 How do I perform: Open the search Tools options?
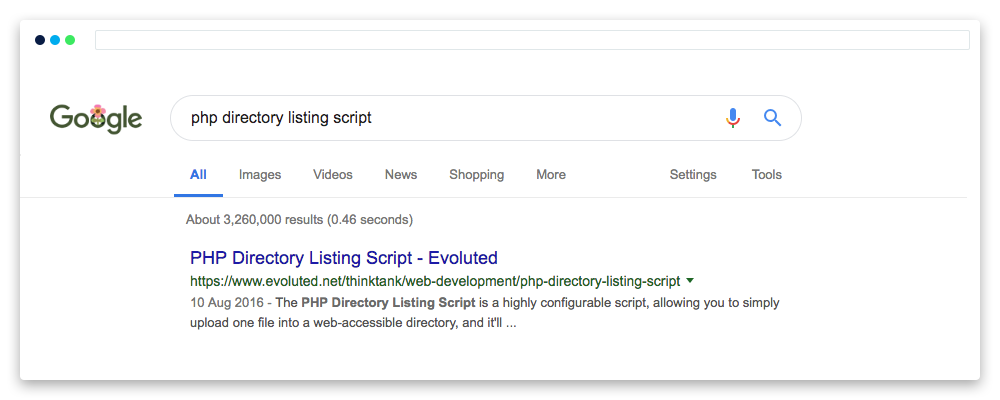(x=766, y=175)
